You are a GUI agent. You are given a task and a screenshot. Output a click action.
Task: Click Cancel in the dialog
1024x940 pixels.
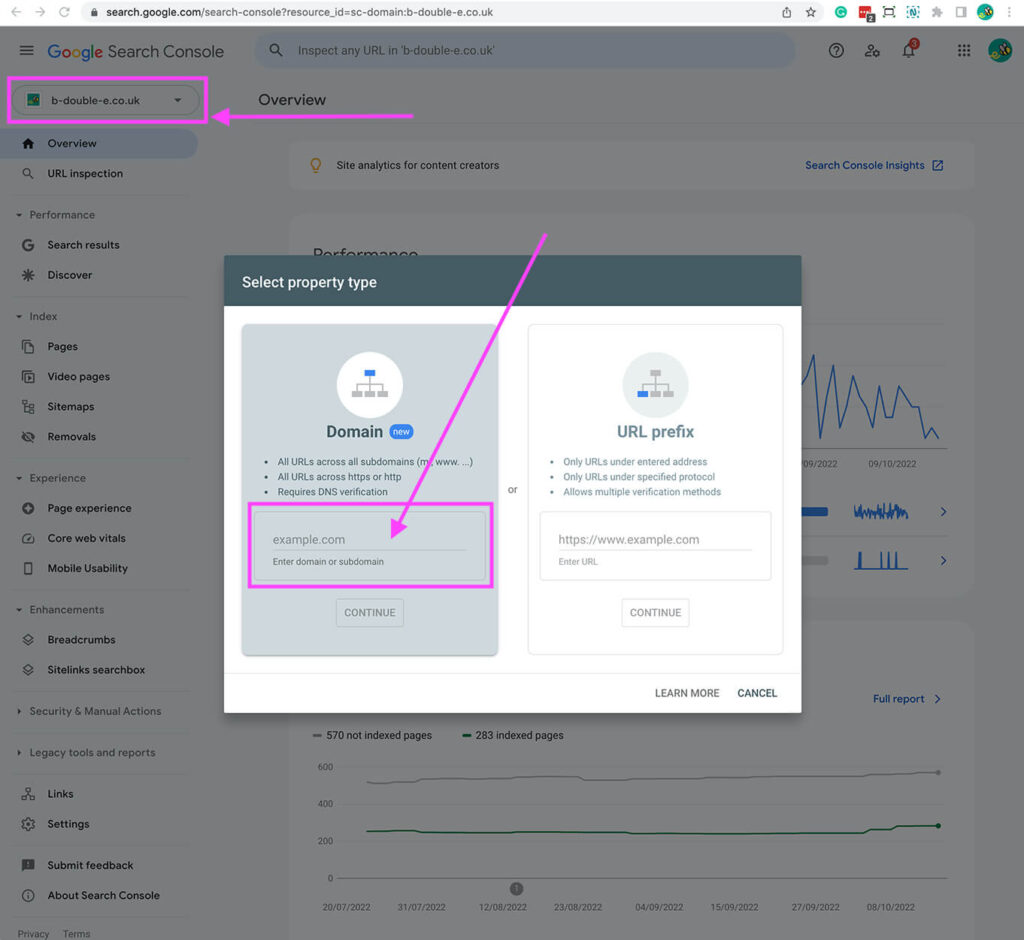pyautogui.click(x=756, y=693)
